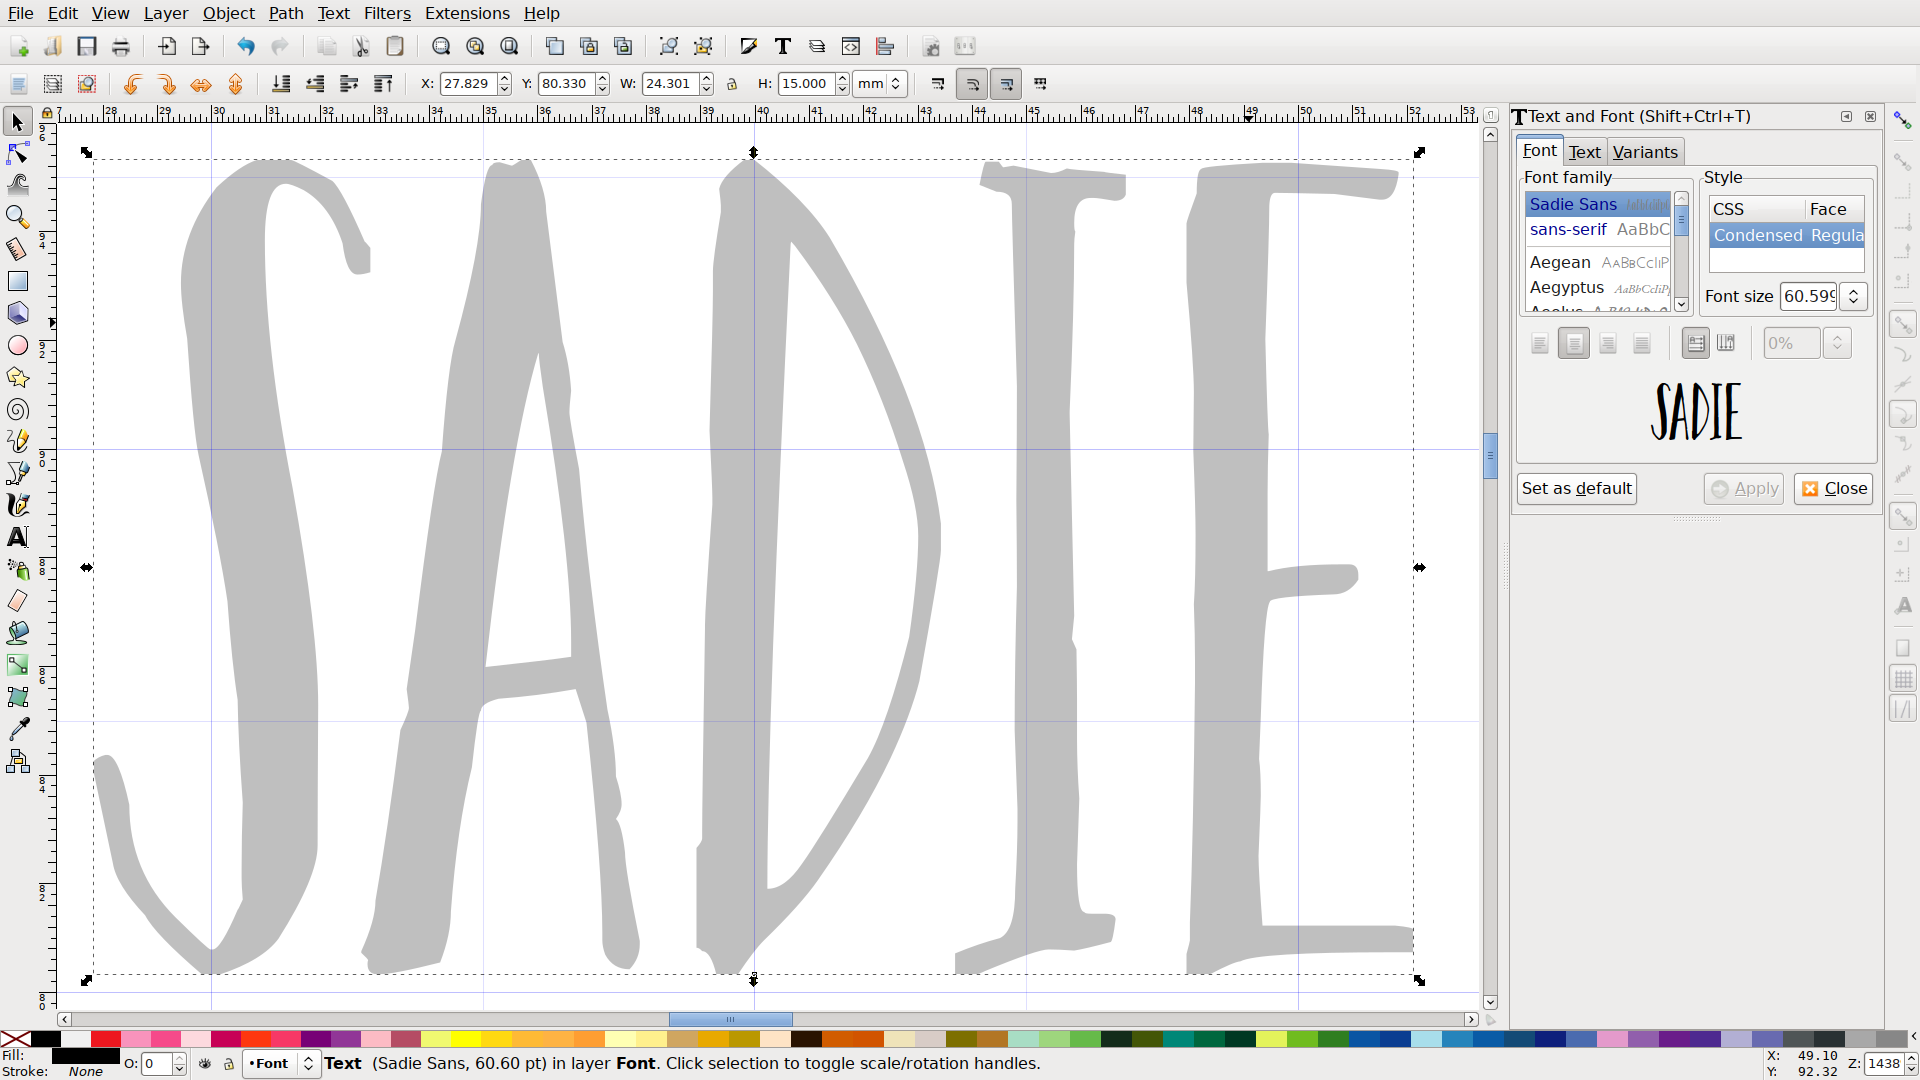Select the Node editing tool
The width and height of the screenshot is (1920, 1080).
coord(17,154)
